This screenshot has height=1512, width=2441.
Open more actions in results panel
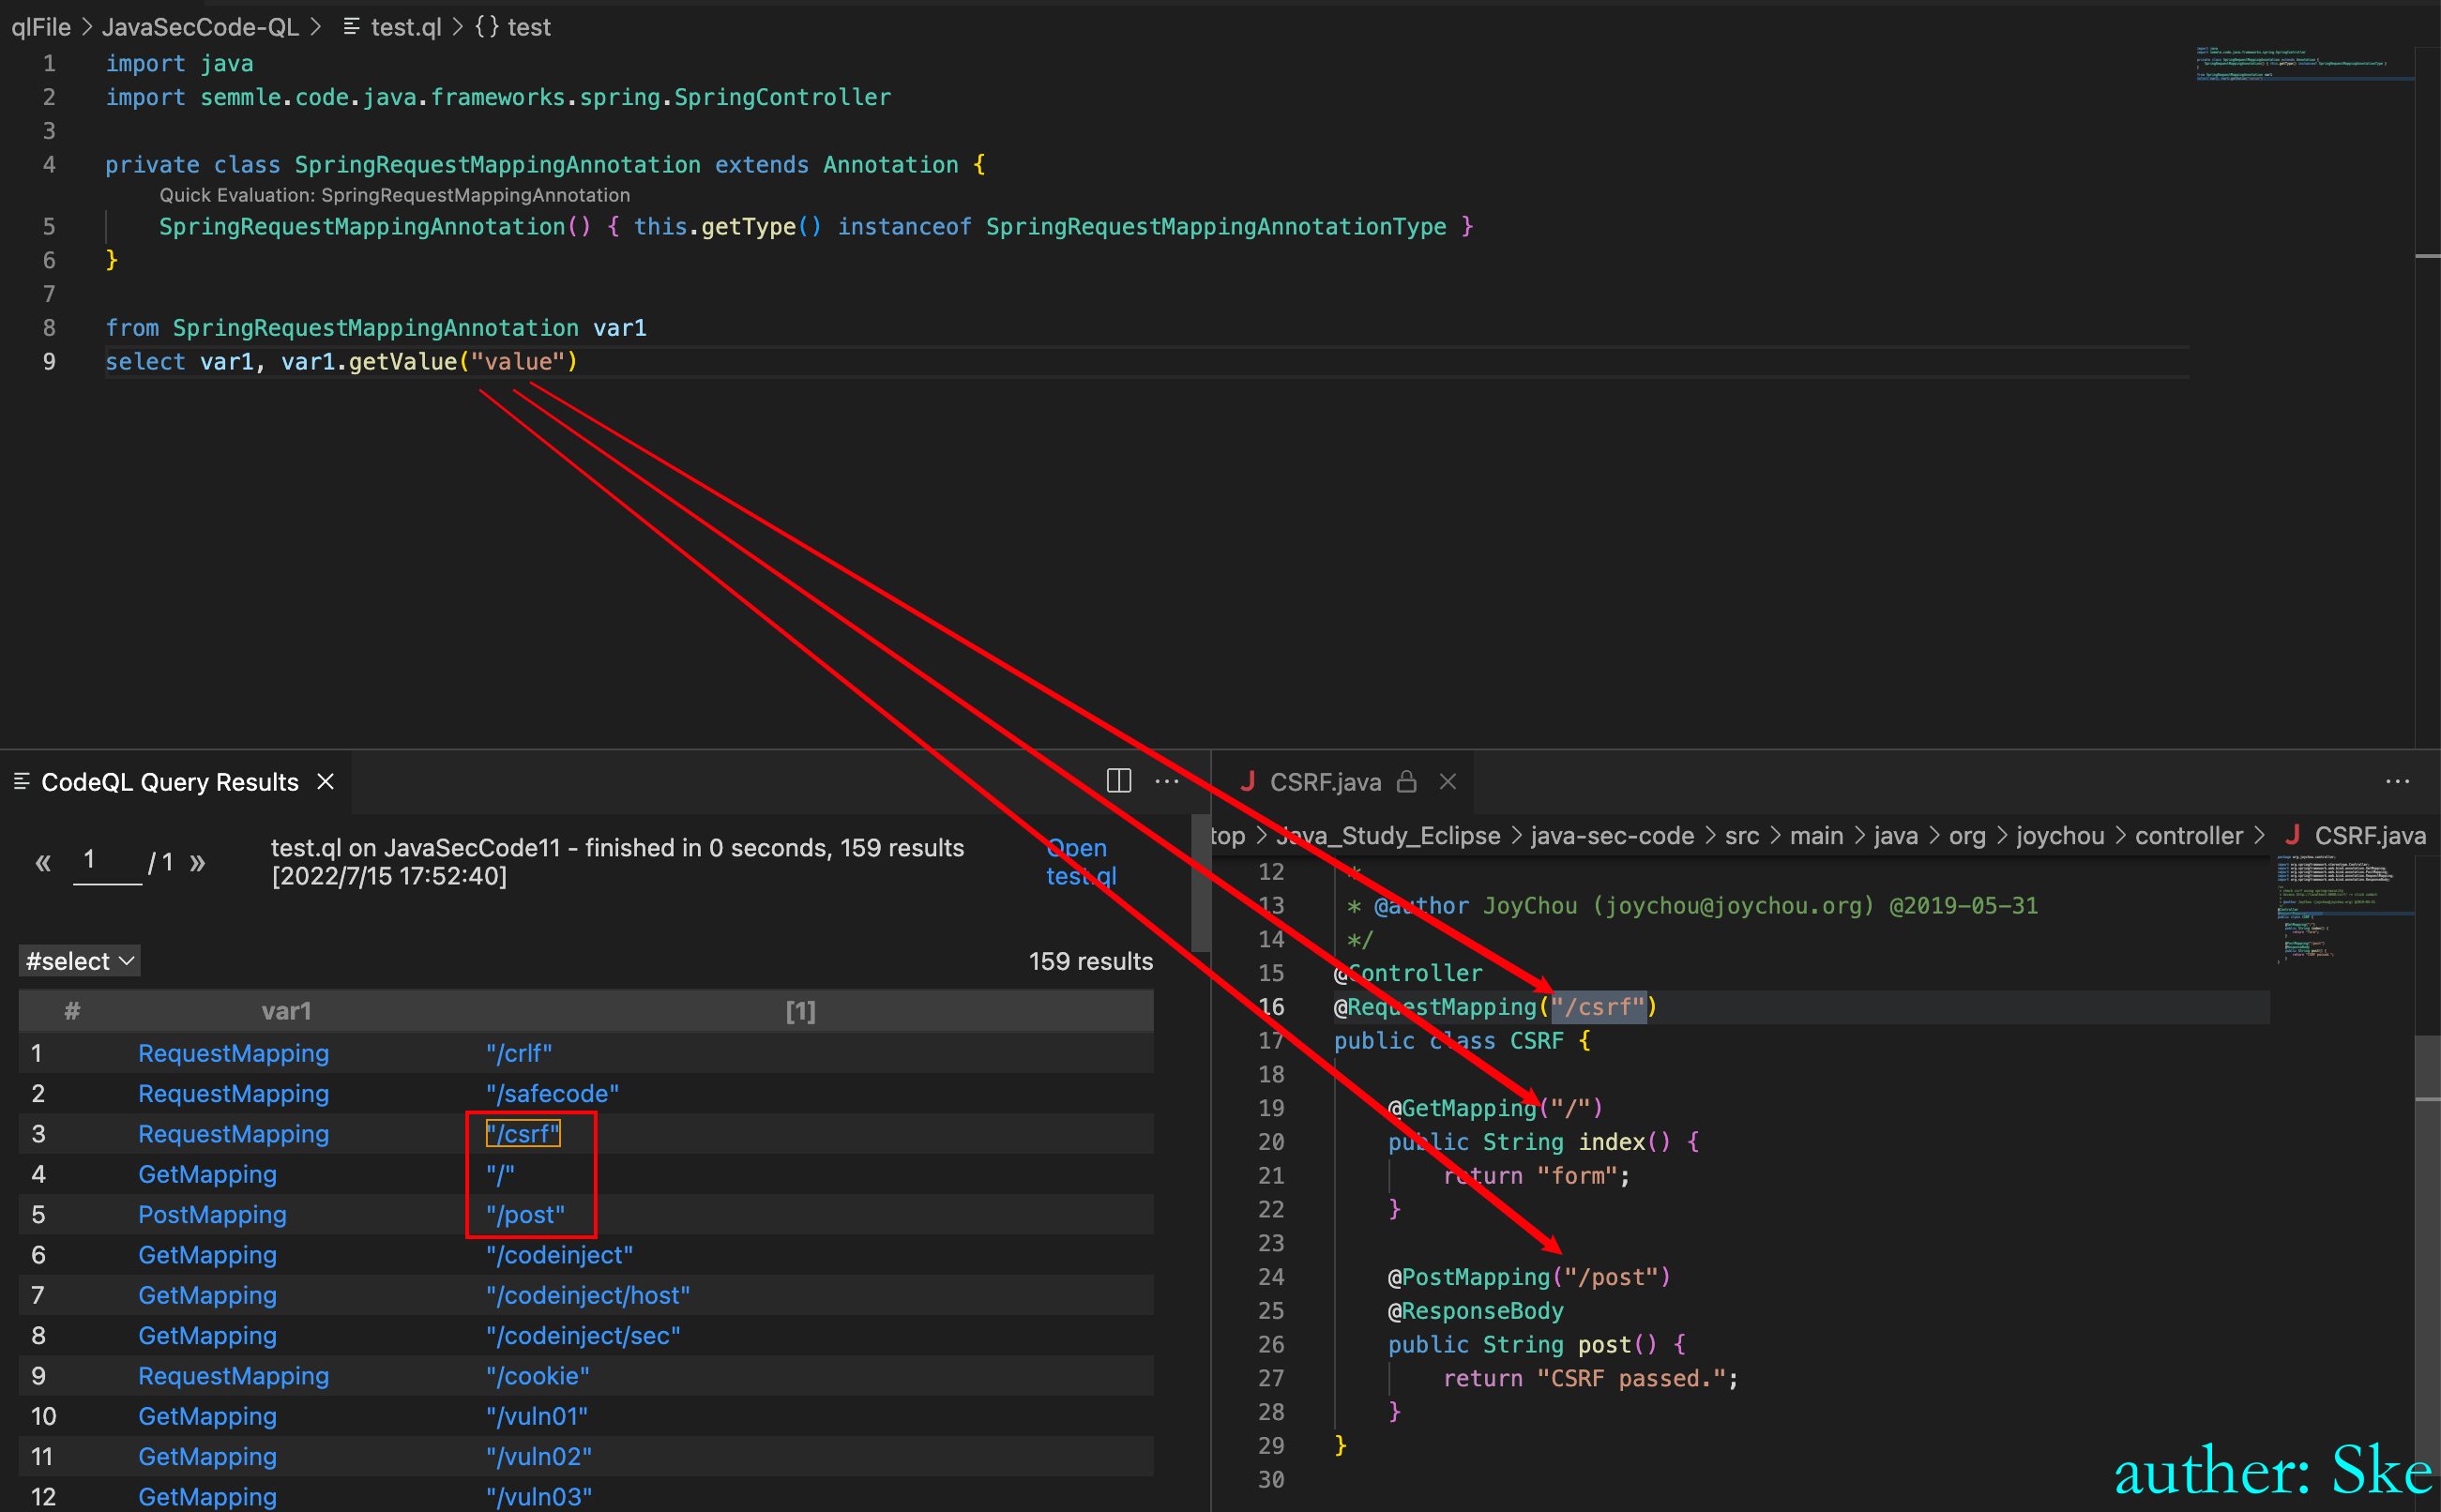(1167, 781)
